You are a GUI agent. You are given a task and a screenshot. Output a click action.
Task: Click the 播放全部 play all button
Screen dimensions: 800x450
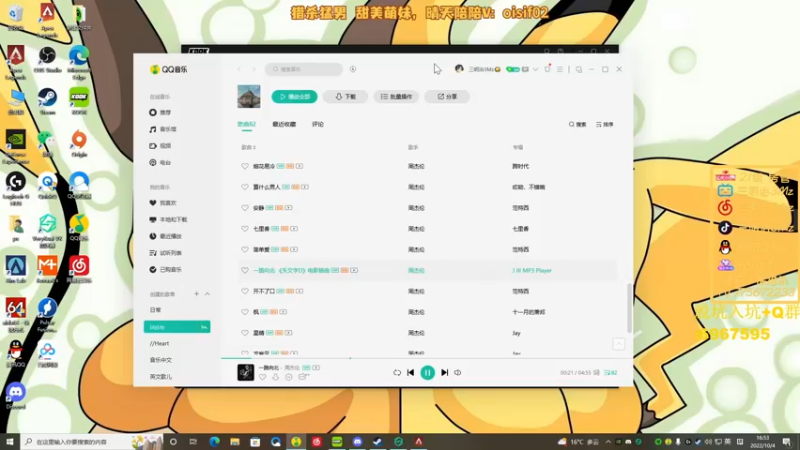coord(294,96)
